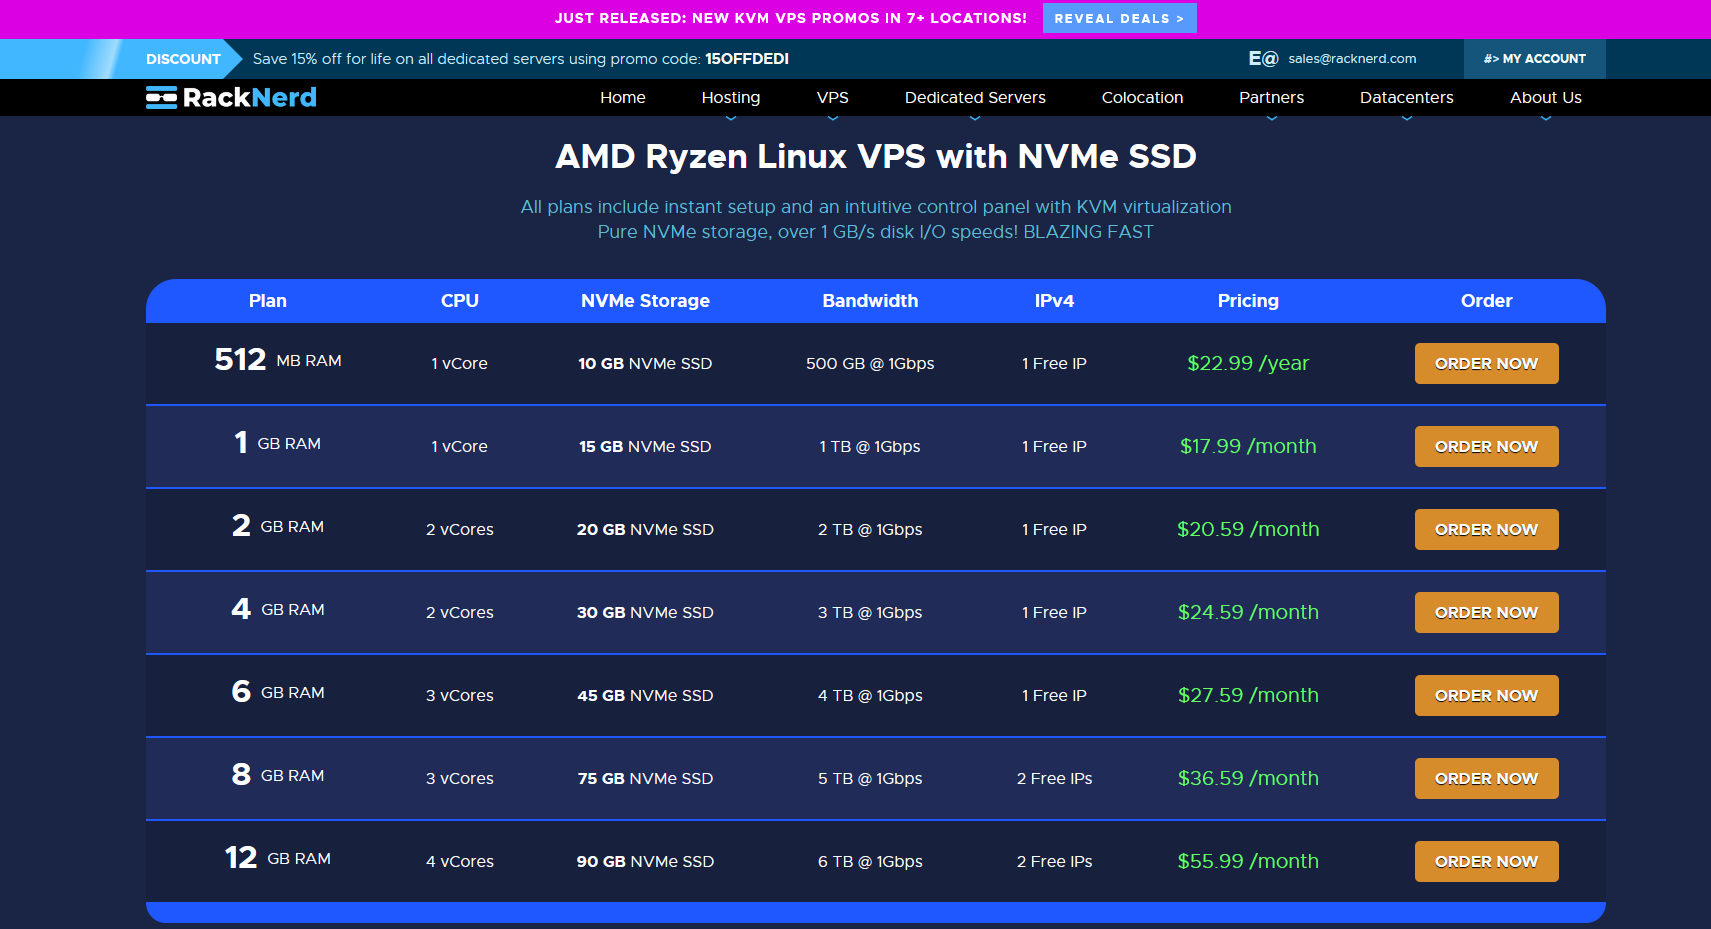
Task: Open the Home menu item
Action: 623,97
